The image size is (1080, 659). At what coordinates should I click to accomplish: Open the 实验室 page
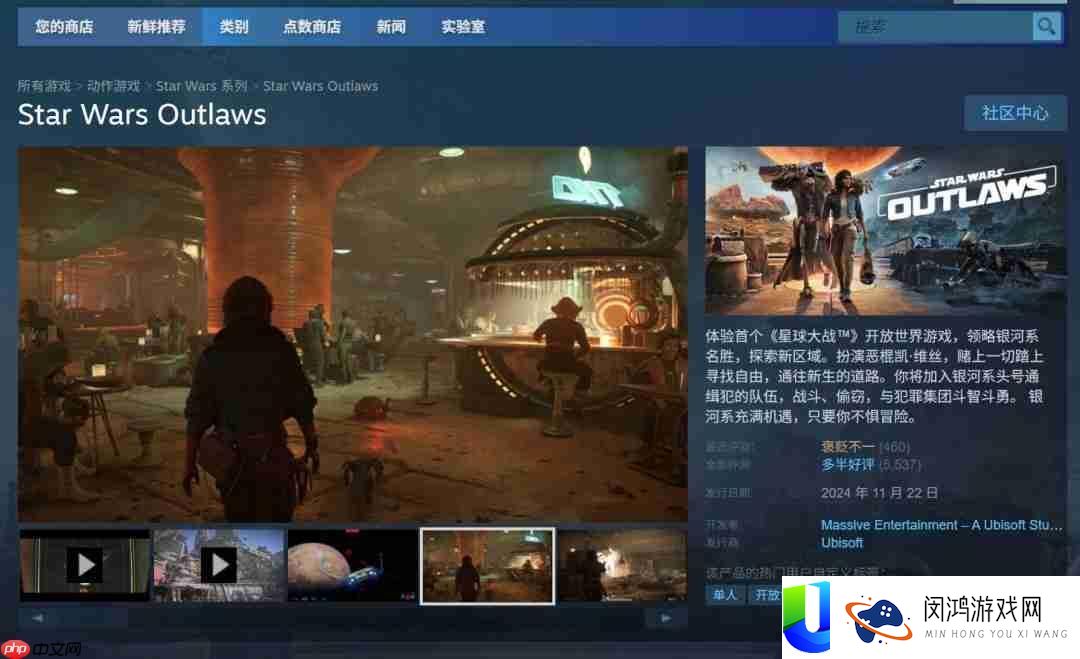pyautogui.click(x=463, y=27)
